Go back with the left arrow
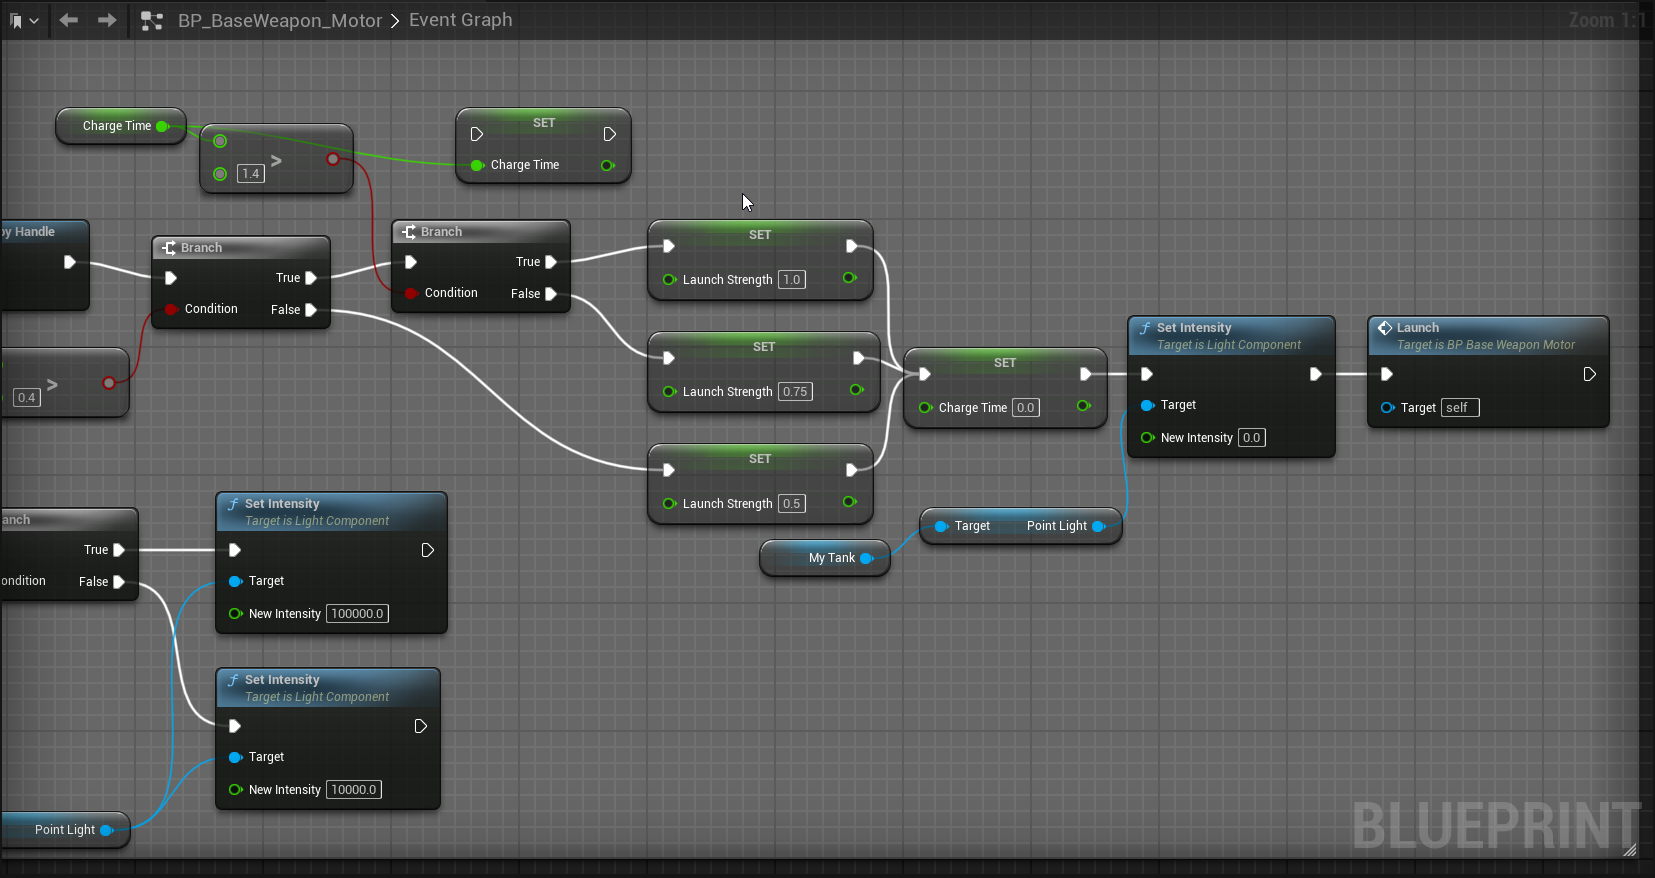This screenshot has width=1655, height=878. click(69, 20)
